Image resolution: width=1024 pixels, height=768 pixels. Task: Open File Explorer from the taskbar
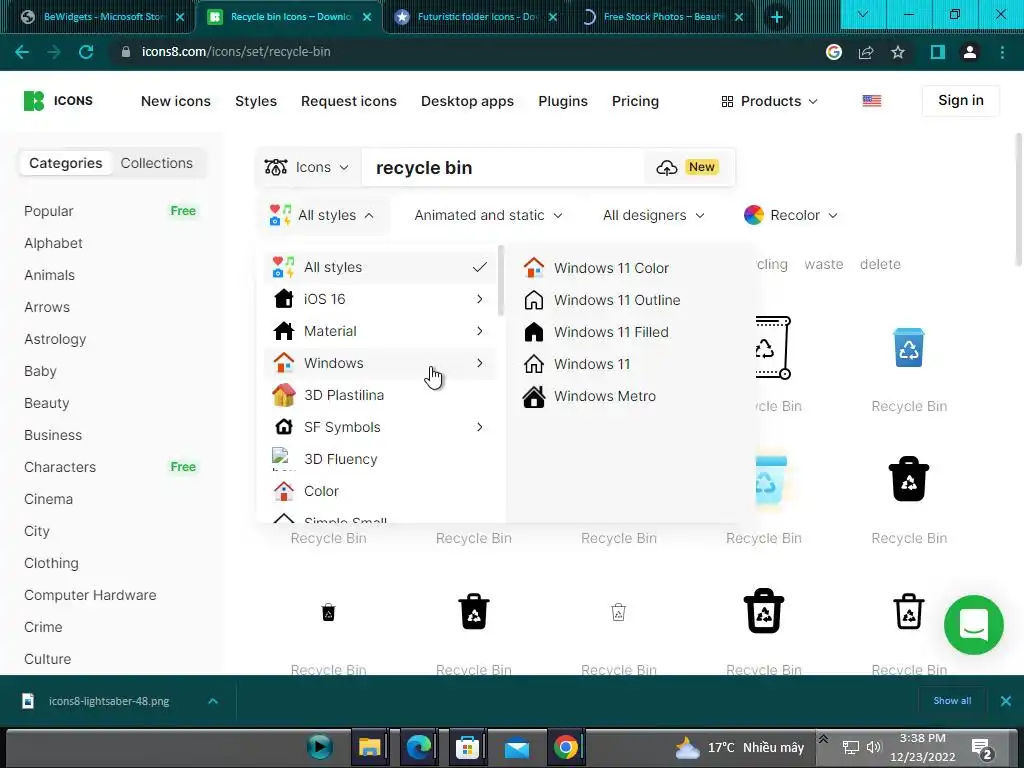pyautogui.click(x=370, y=746)
